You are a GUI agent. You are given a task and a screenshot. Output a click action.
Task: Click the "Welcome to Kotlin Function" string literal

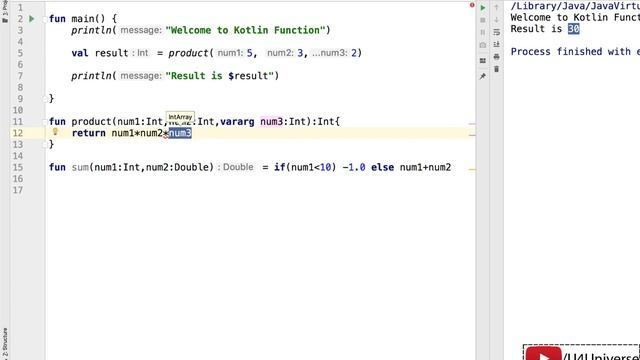click(x=245, y=30)
